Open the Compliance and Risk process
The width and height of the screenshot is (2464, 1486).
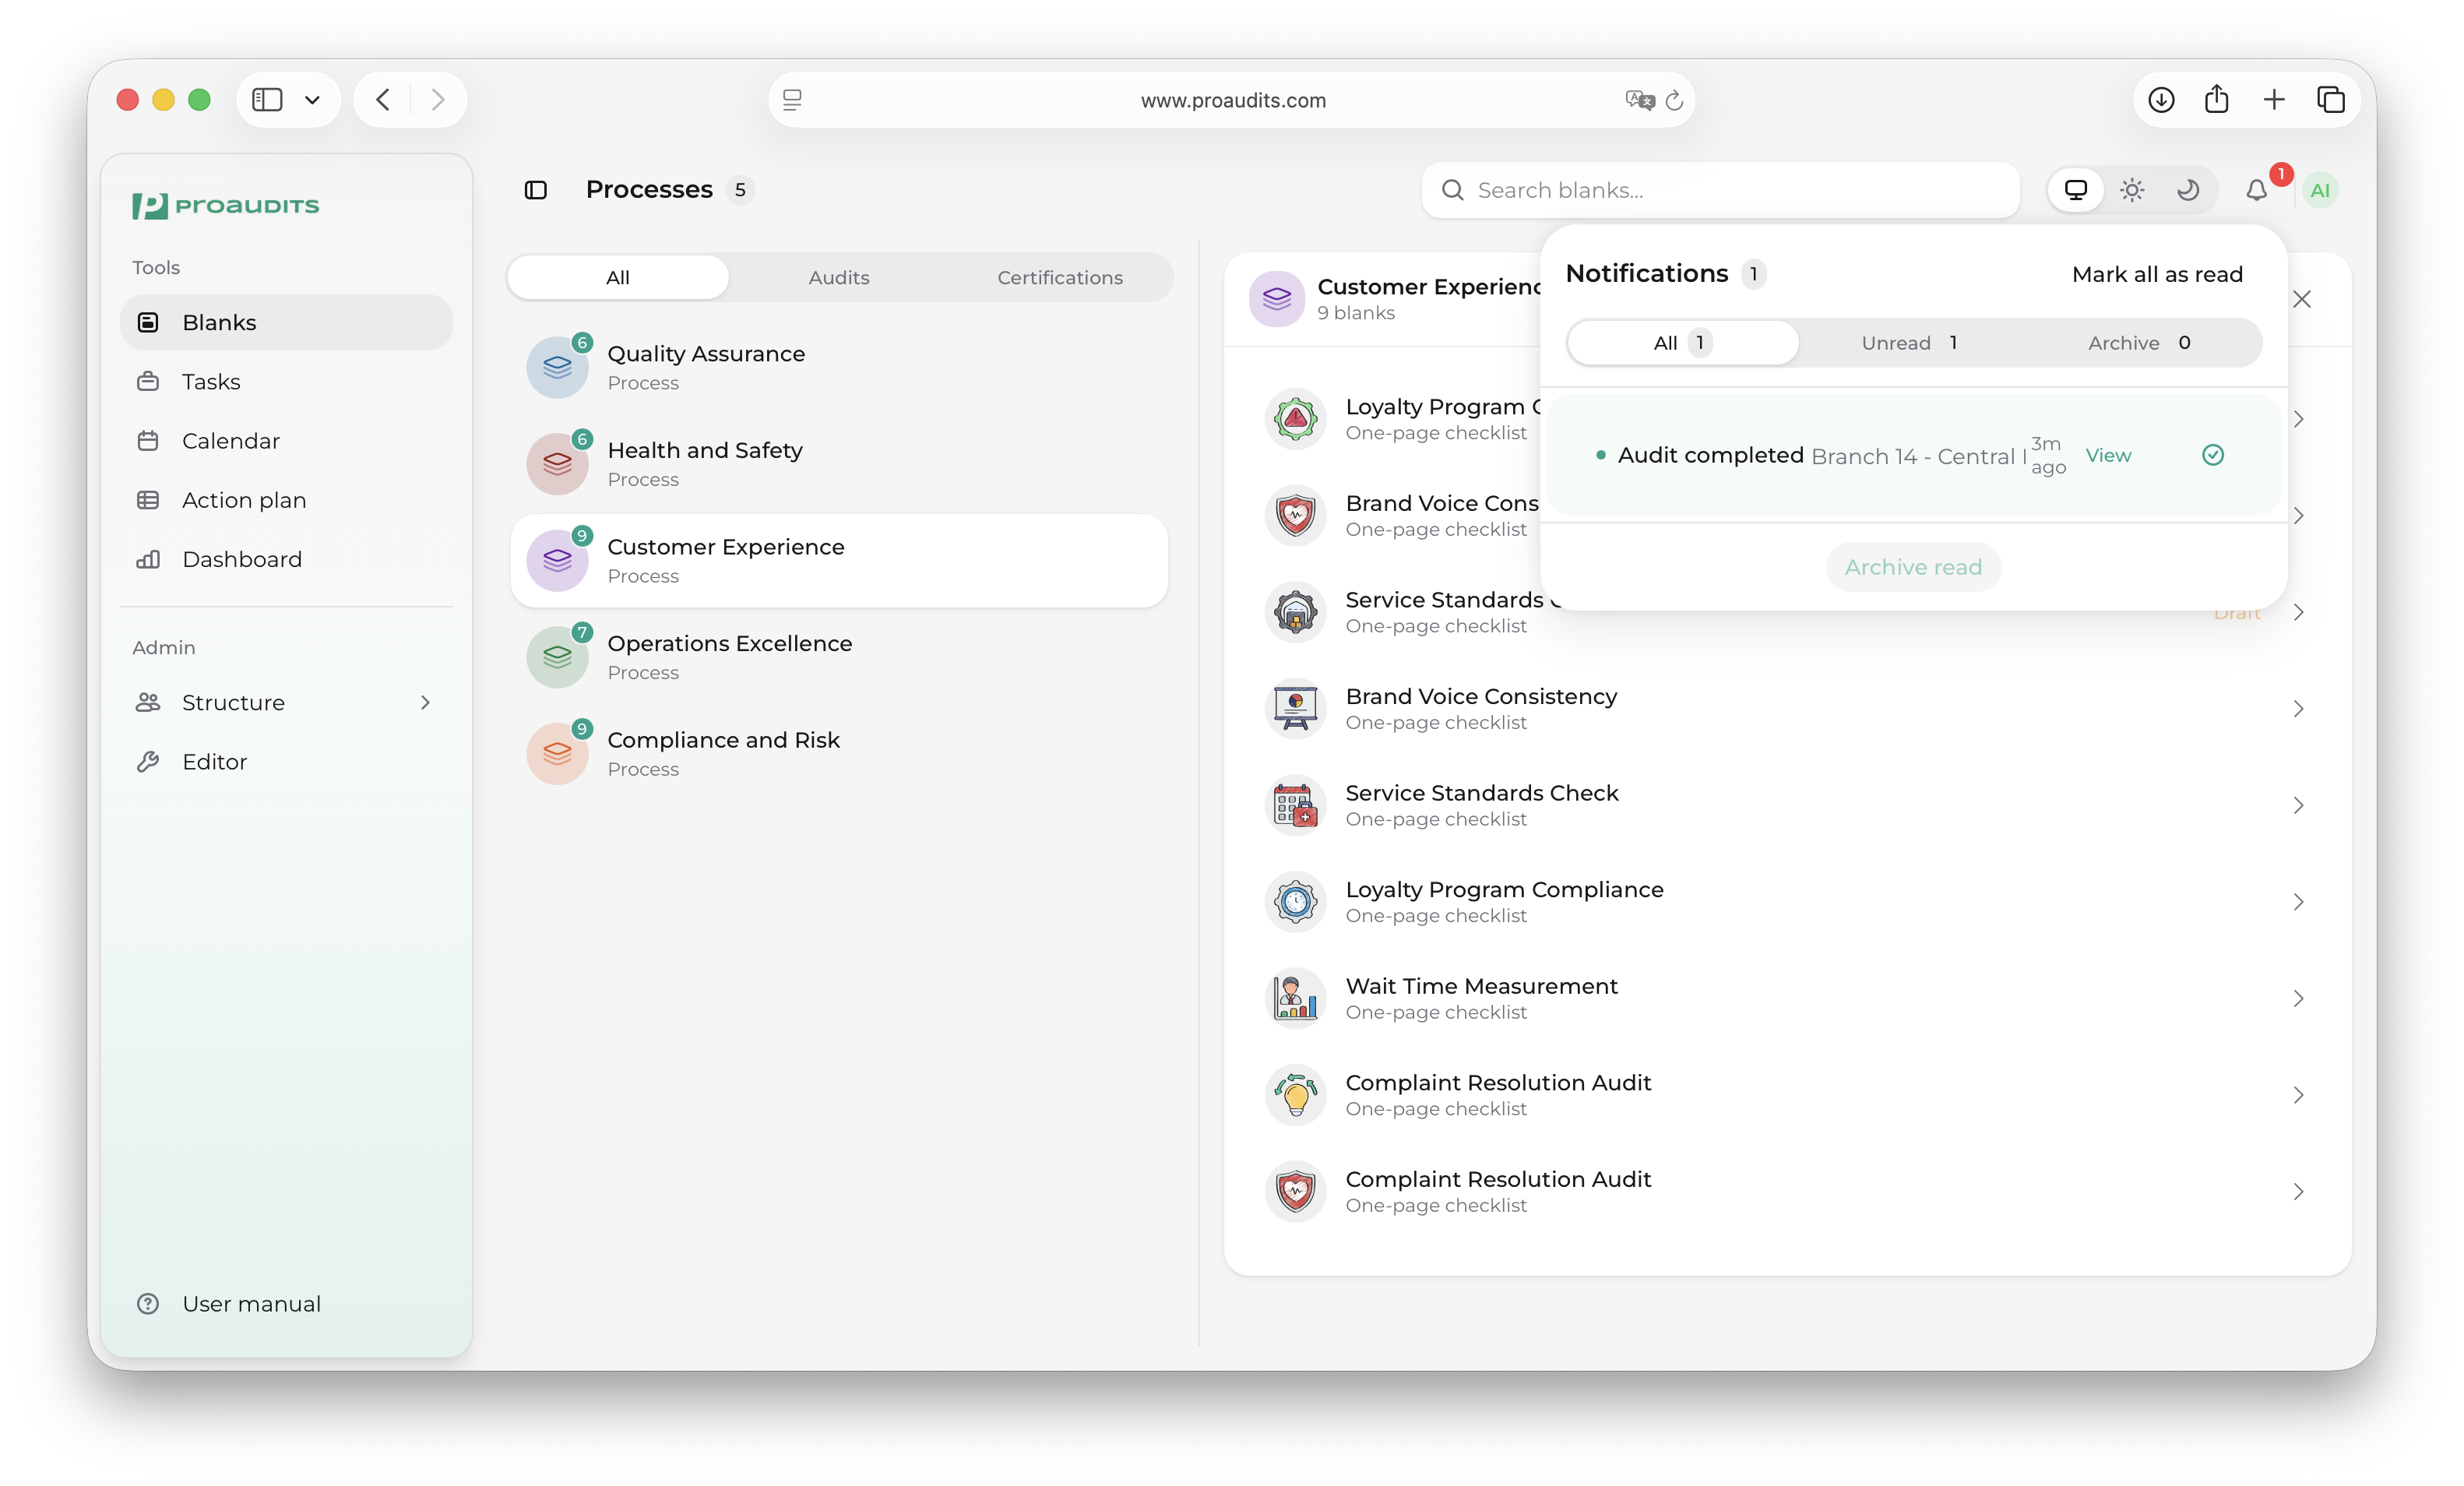(x=839, y=754)
